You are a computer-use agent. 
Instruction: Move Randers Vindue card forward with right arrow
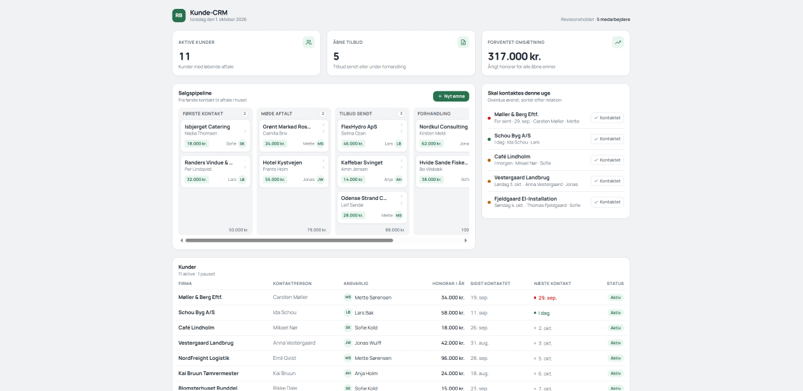pyautogui.click(x=245, y=167)
